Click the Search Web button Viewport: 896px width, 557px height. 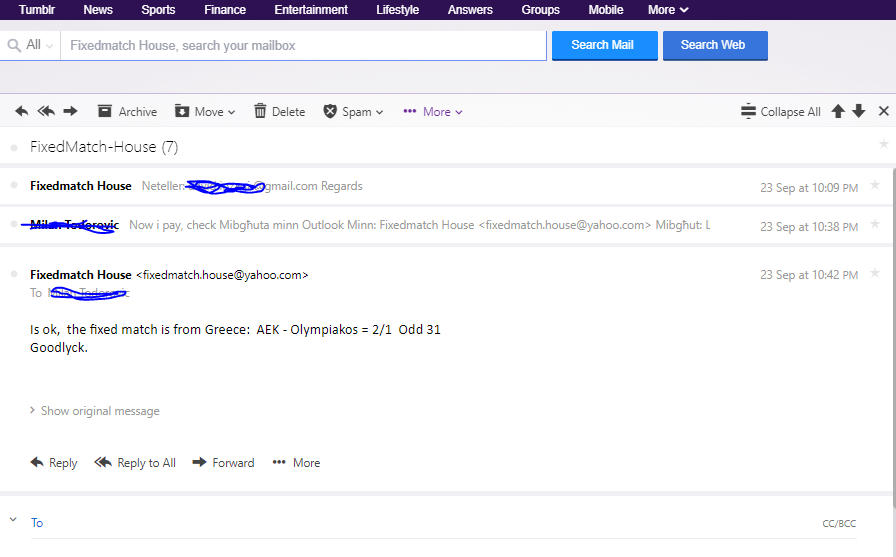(x=715, y=45)
